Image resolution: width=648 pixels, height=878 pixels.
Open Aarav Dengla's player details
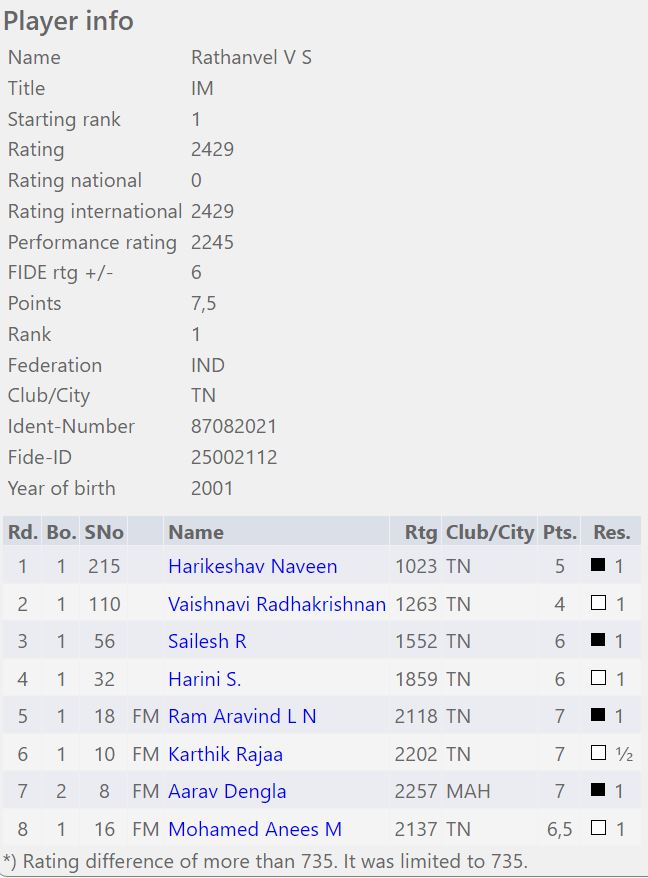227,791
